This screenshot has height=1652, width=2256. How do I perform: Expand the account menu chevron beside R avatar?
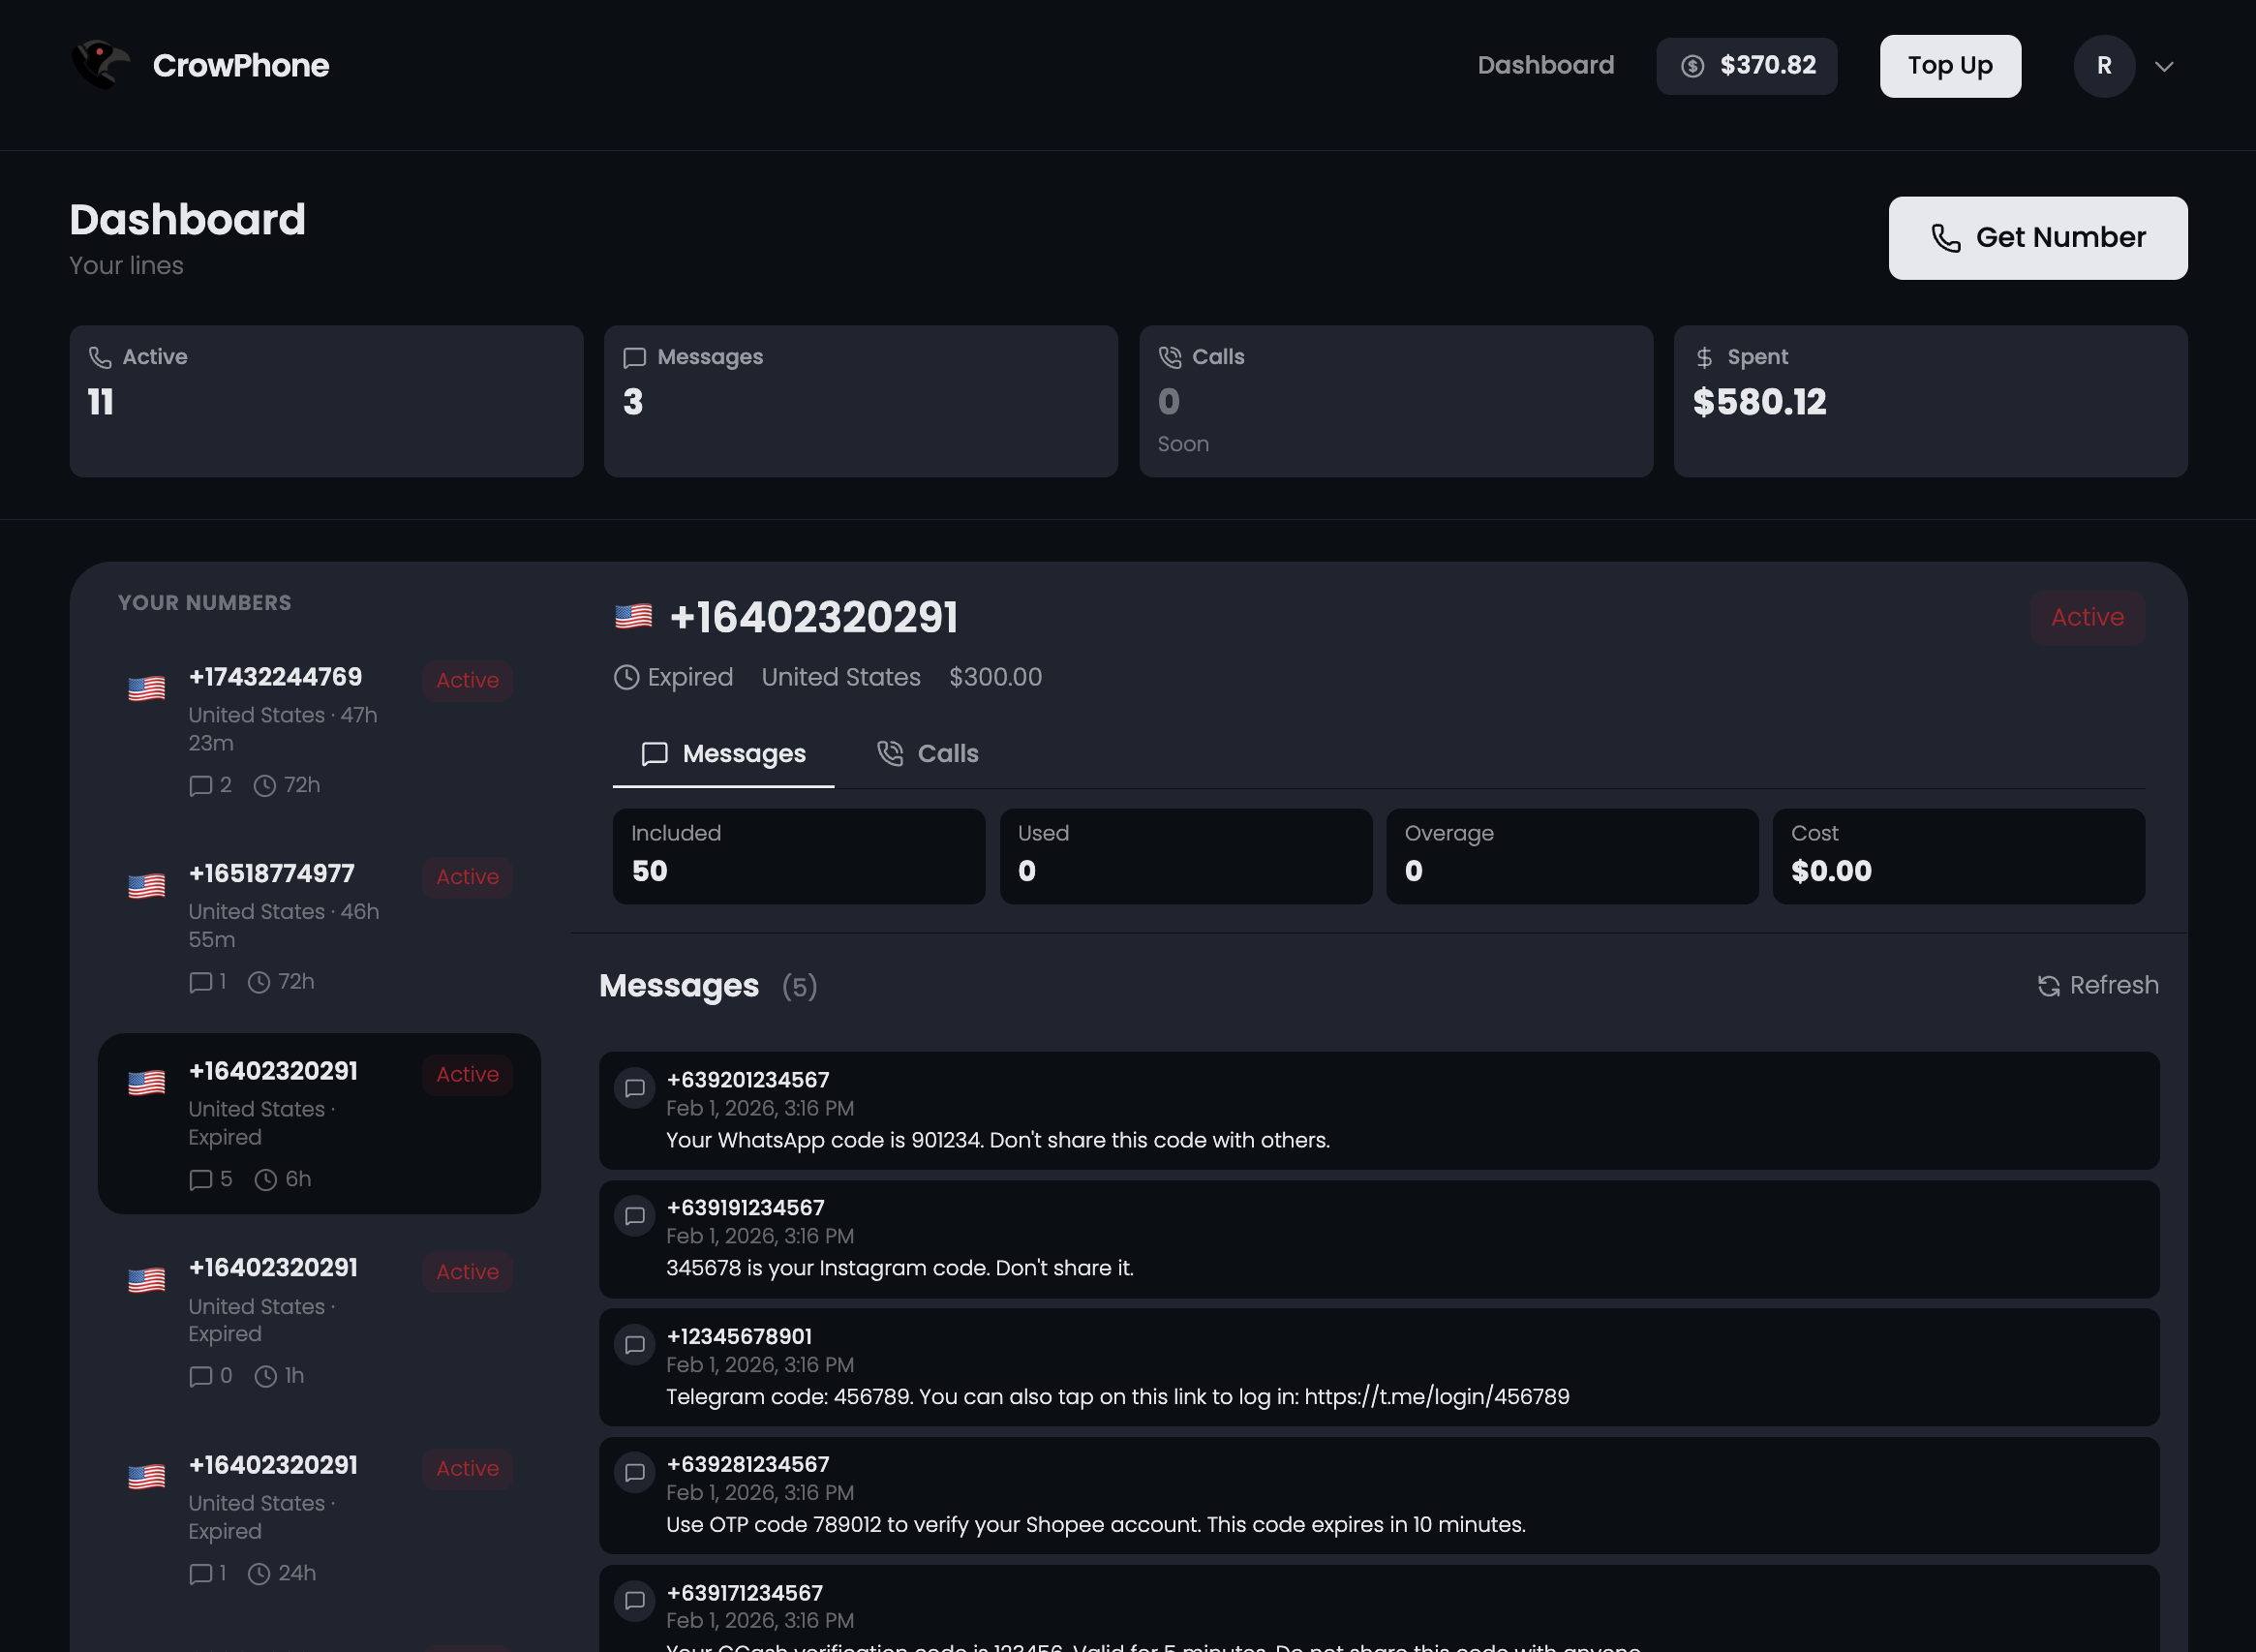2164,66
